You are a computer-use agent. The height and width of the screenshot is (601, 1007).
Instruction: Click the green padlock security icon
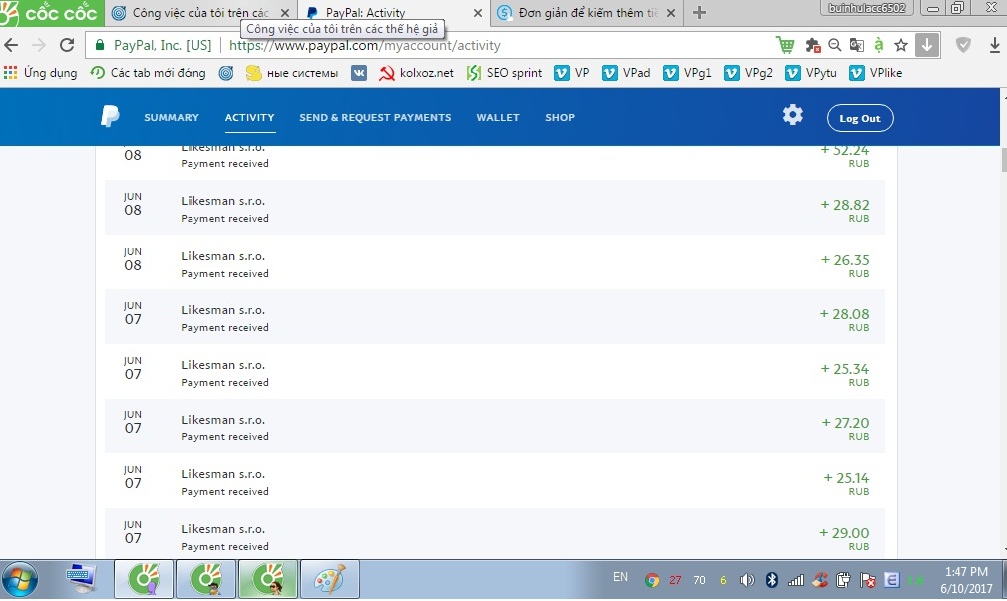[x=100, y=46]
